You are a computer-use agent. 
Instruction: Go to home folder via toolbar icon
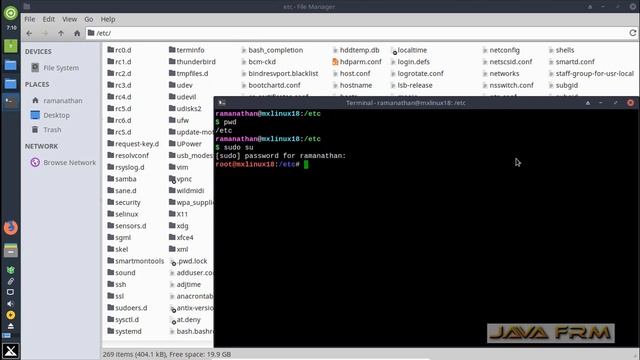click(77, 33)
